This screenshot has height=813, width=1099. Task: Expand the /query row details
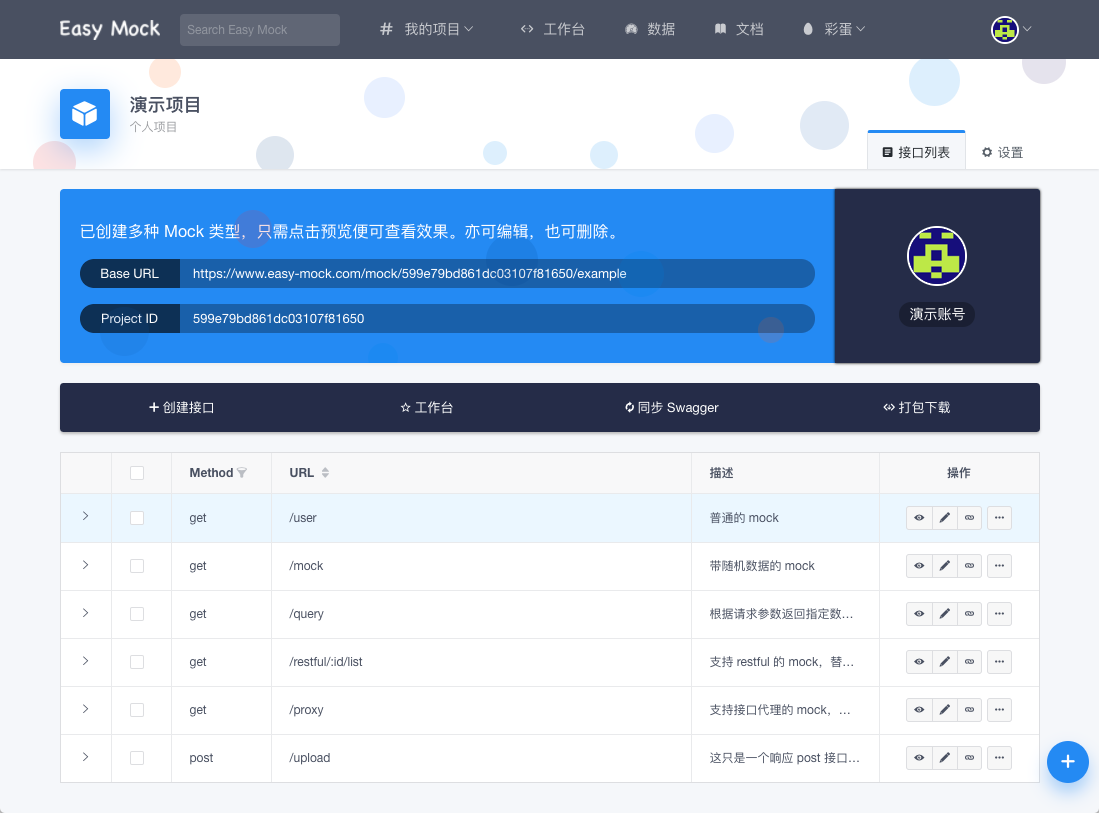click(86, 613)
